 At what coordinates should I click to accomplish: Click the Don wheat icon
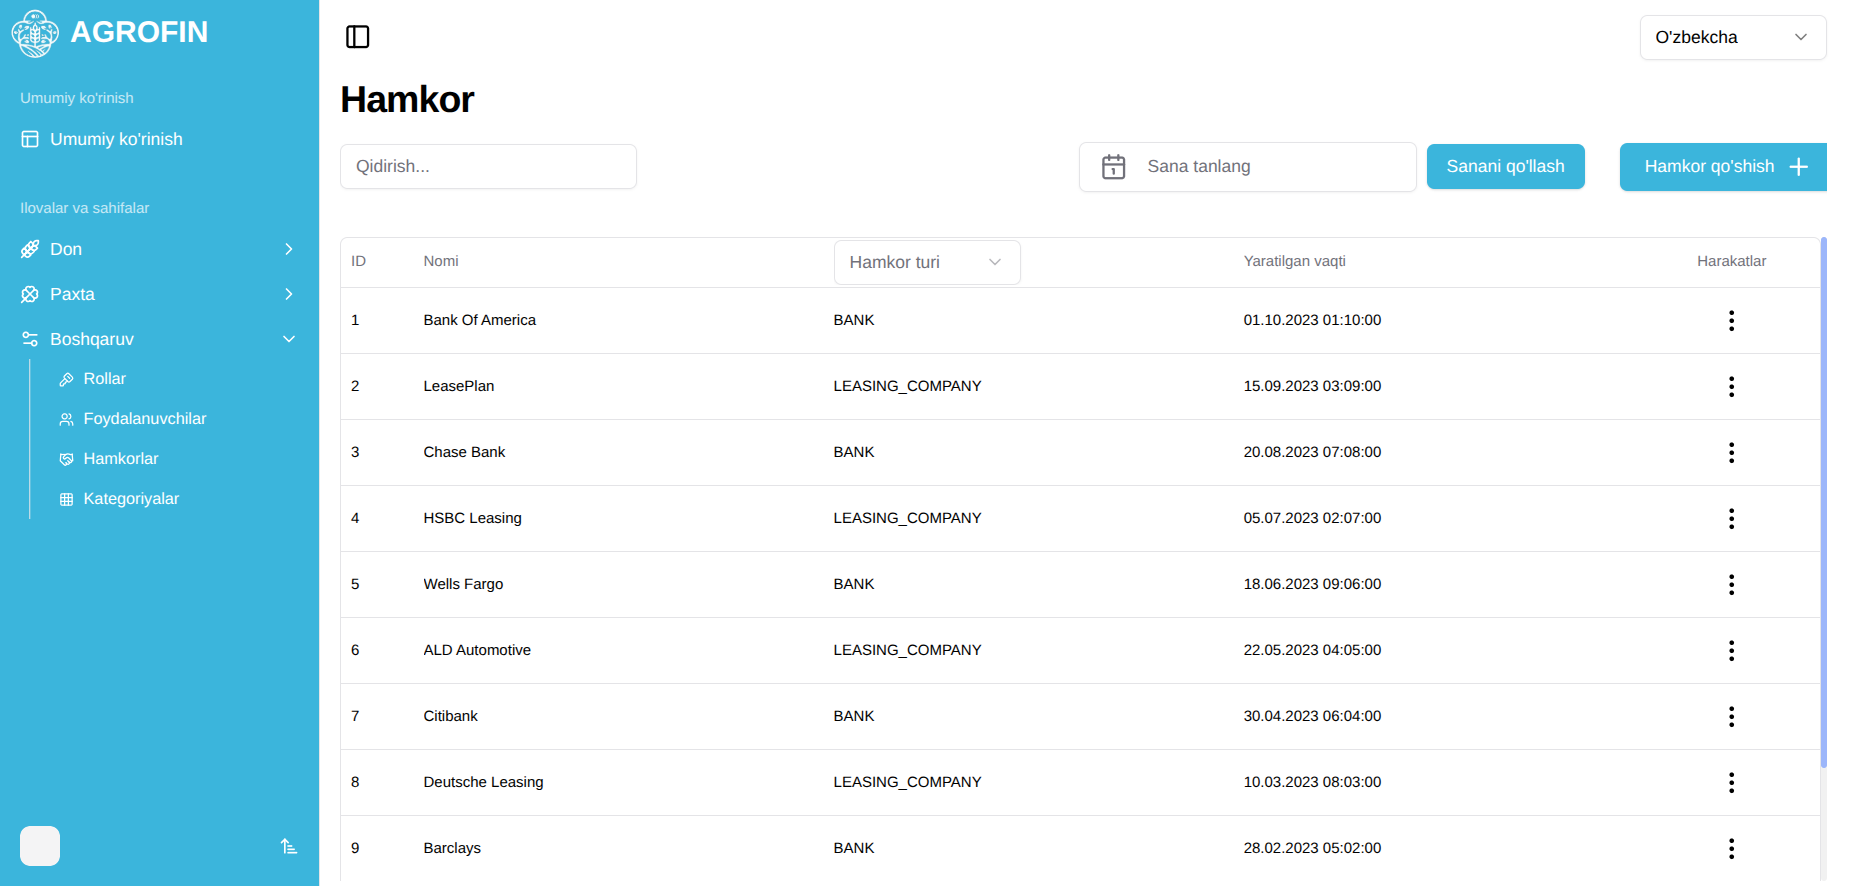point(30,249)
